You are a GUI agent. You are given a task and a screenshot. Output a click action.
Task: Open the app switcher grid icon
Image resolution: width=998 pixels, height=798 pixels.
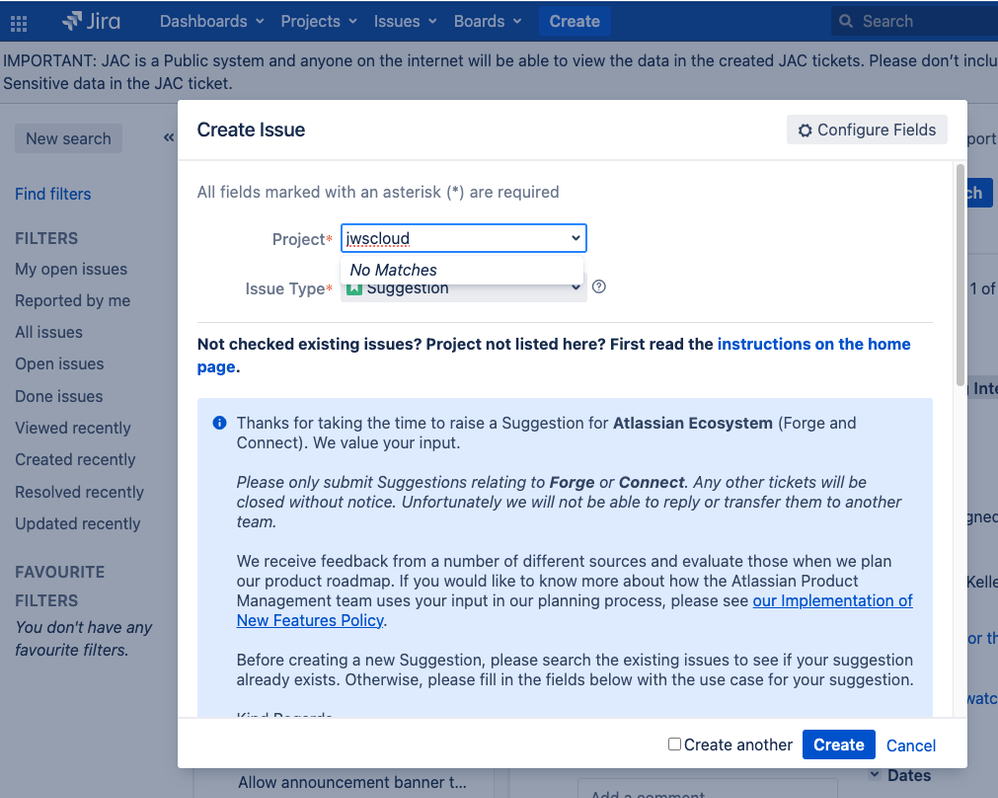pos(18,22)
